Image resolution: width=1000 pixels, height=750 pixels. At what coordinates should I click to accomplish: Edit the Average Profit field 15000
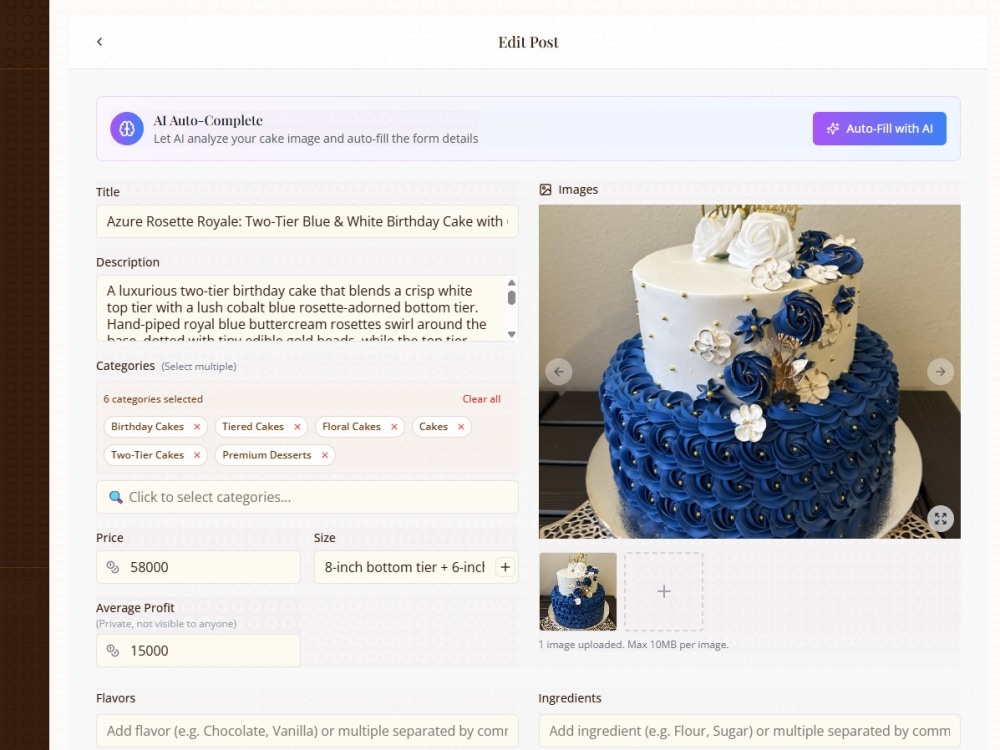[x=198, y=651]
